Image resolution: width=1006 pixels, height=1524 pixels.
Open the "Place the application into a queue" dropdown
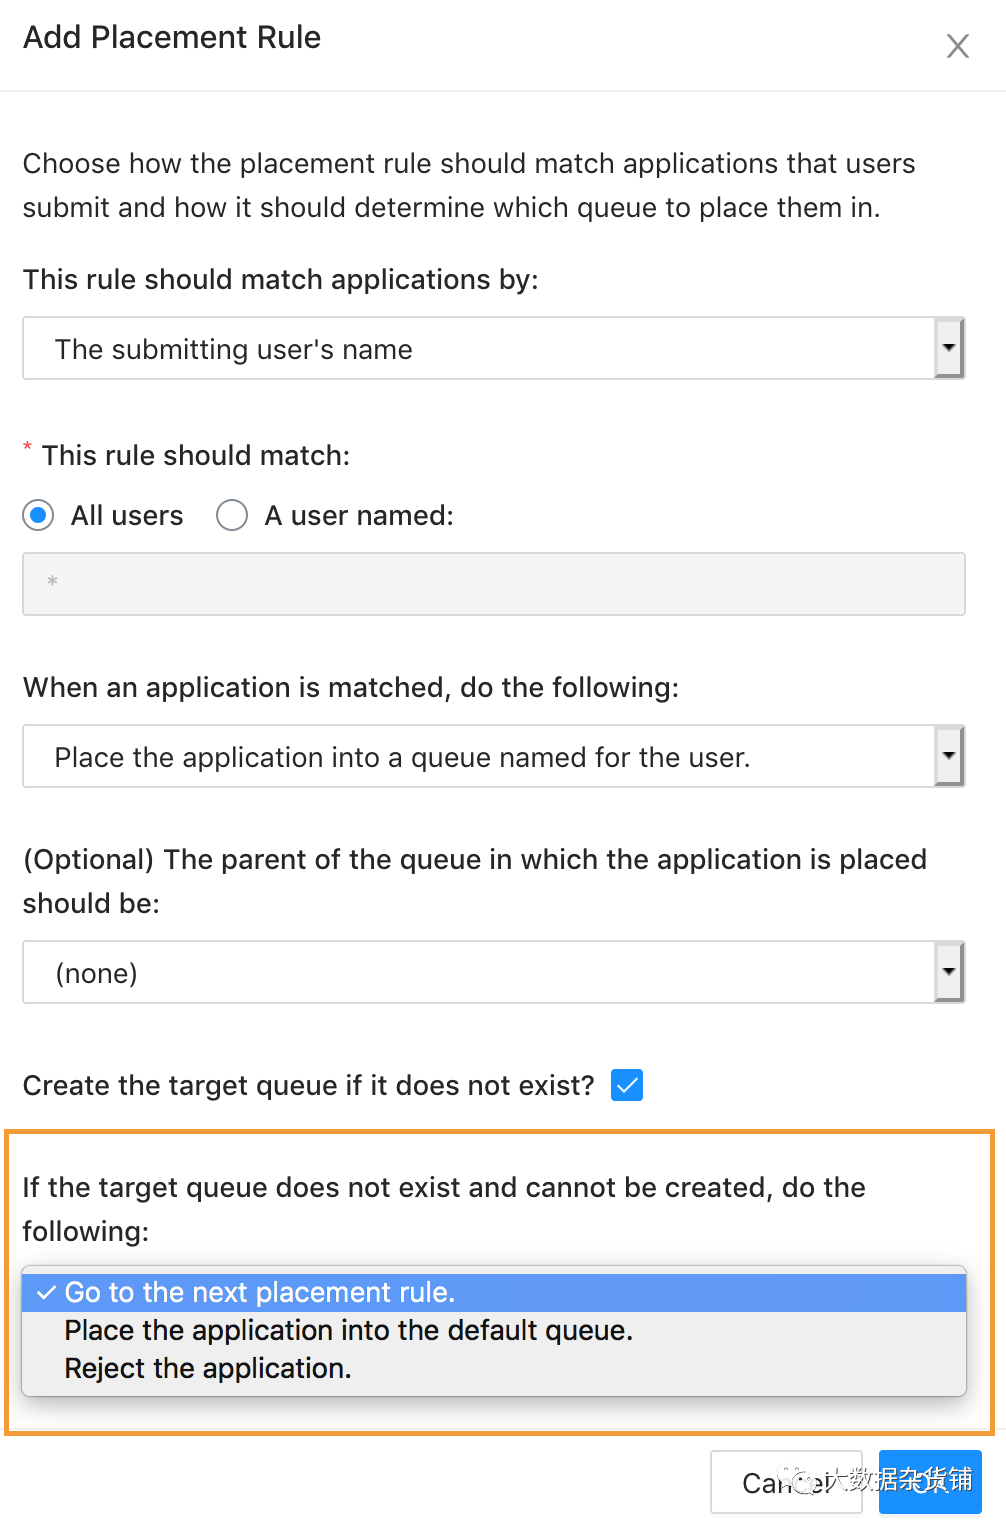coord(478,757)
